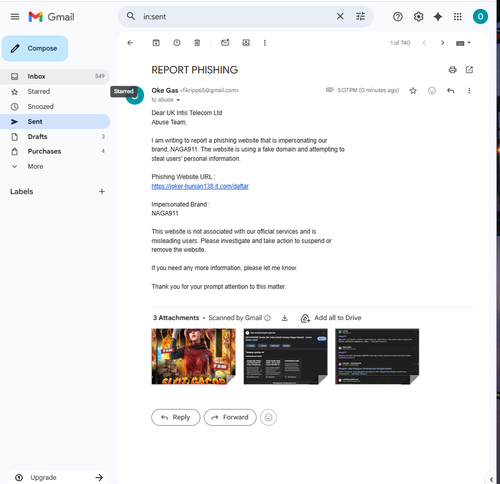Click the Compose button
500x484 pixels.
[35, 48]
